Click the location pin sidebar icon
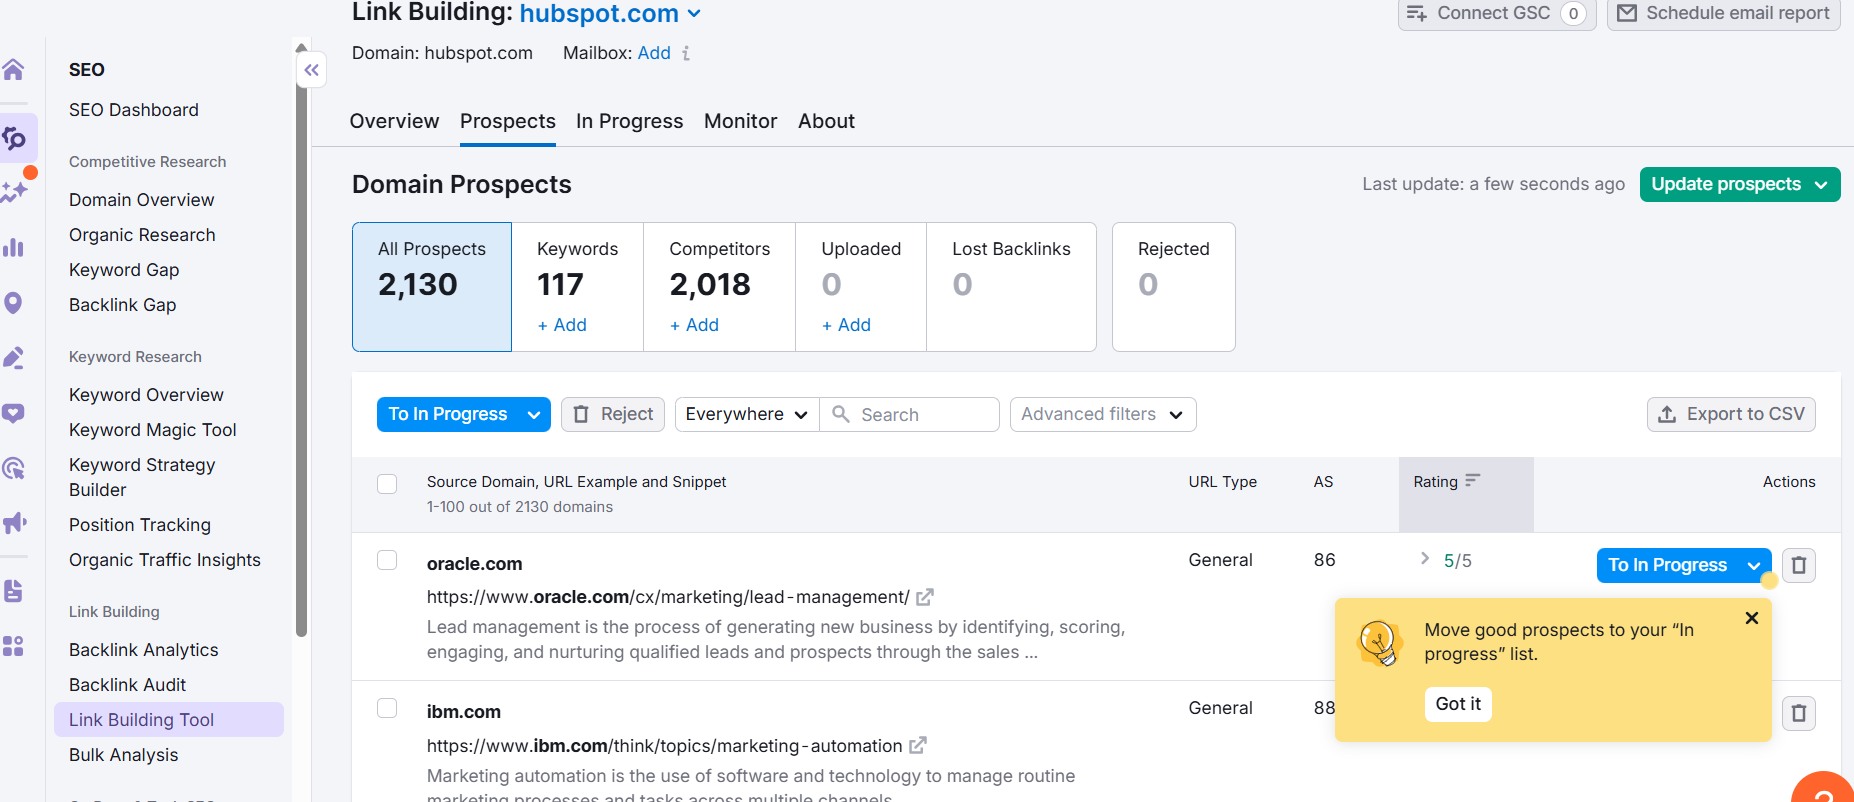The height and width of the screenshot is (802, 1854). (14, 303)
